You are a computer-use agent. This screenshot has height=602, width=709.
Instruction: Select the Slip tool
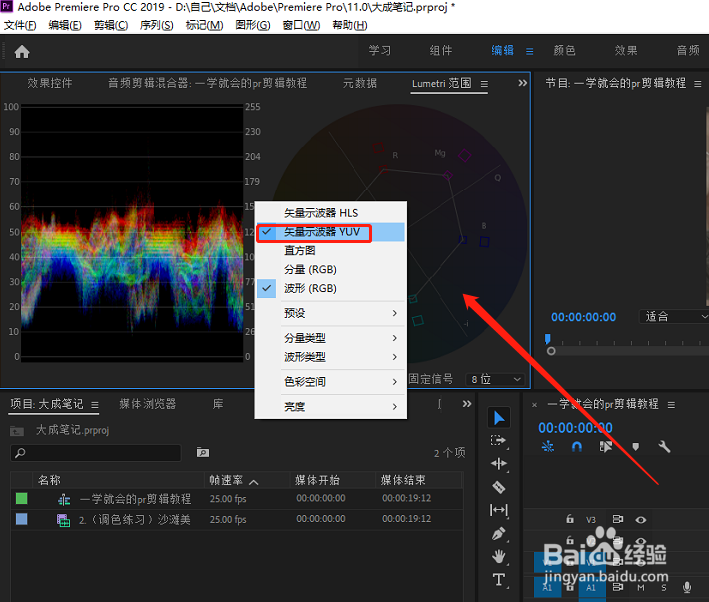click(499, 510)
